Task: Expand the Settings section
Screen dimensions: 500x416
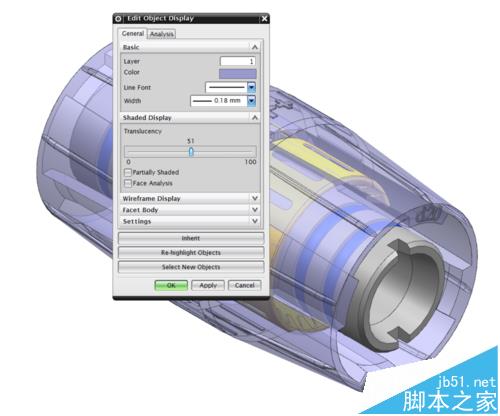Action: point(255,221)
